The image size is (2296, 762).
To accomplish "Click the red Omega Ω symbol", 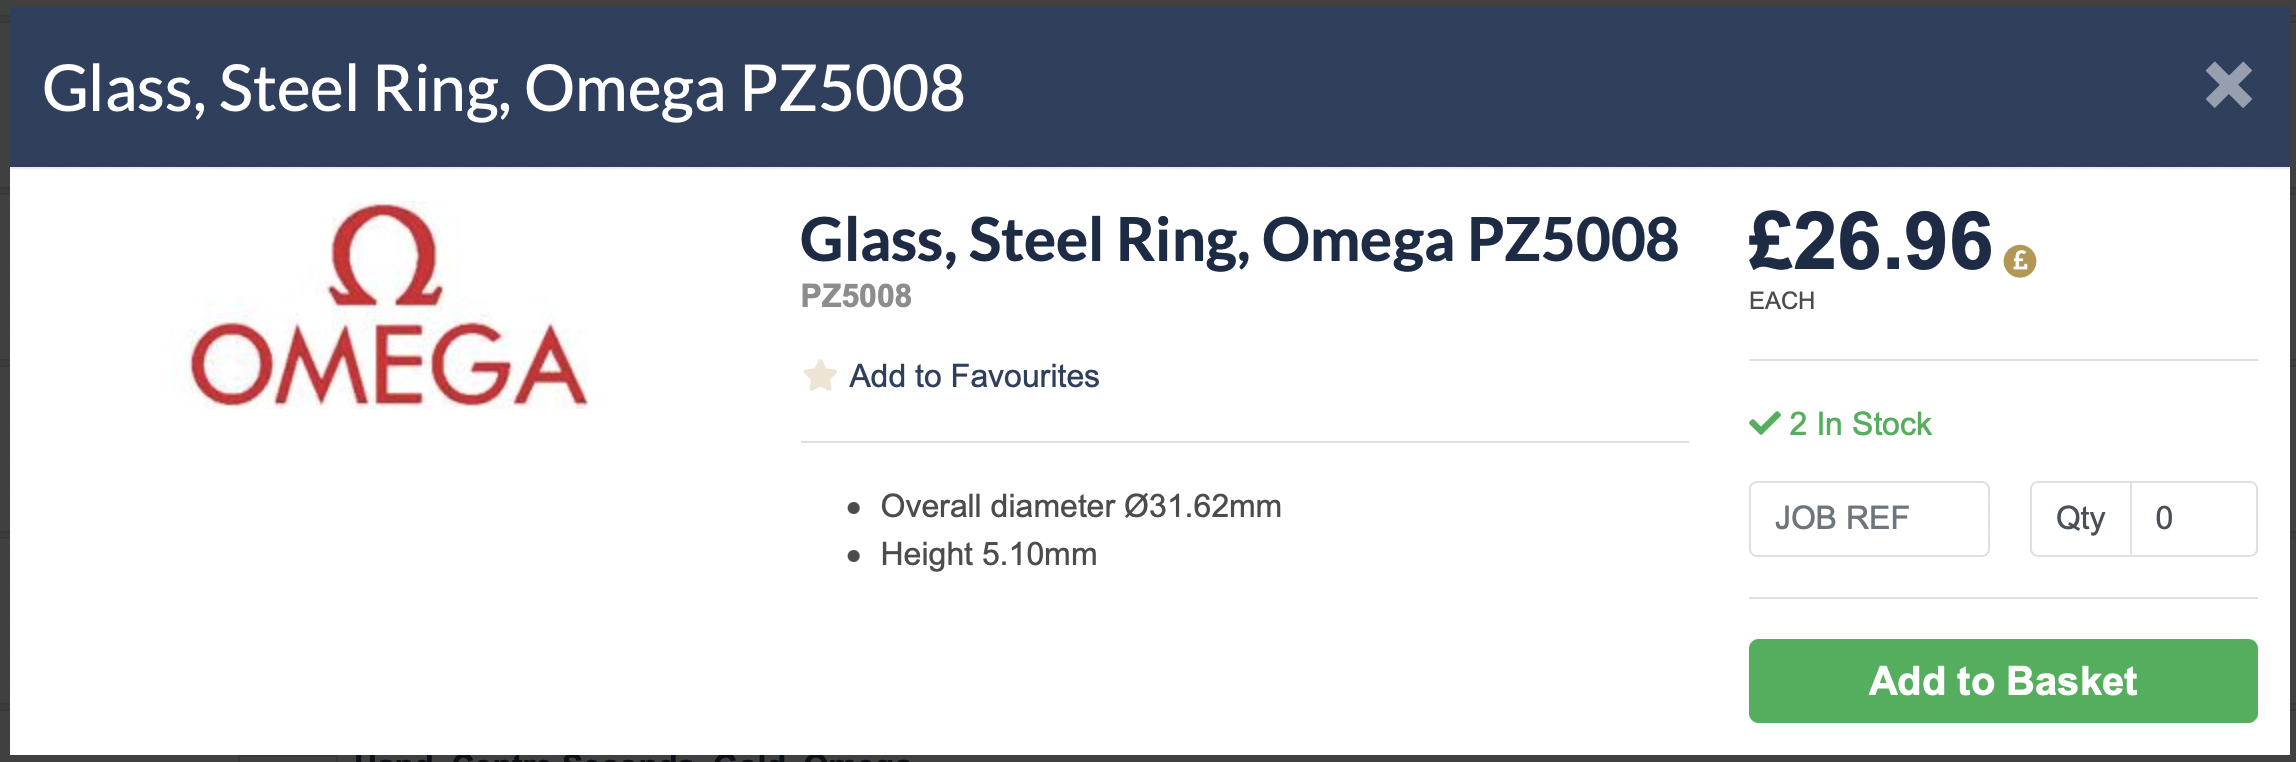I will (386, 256).
